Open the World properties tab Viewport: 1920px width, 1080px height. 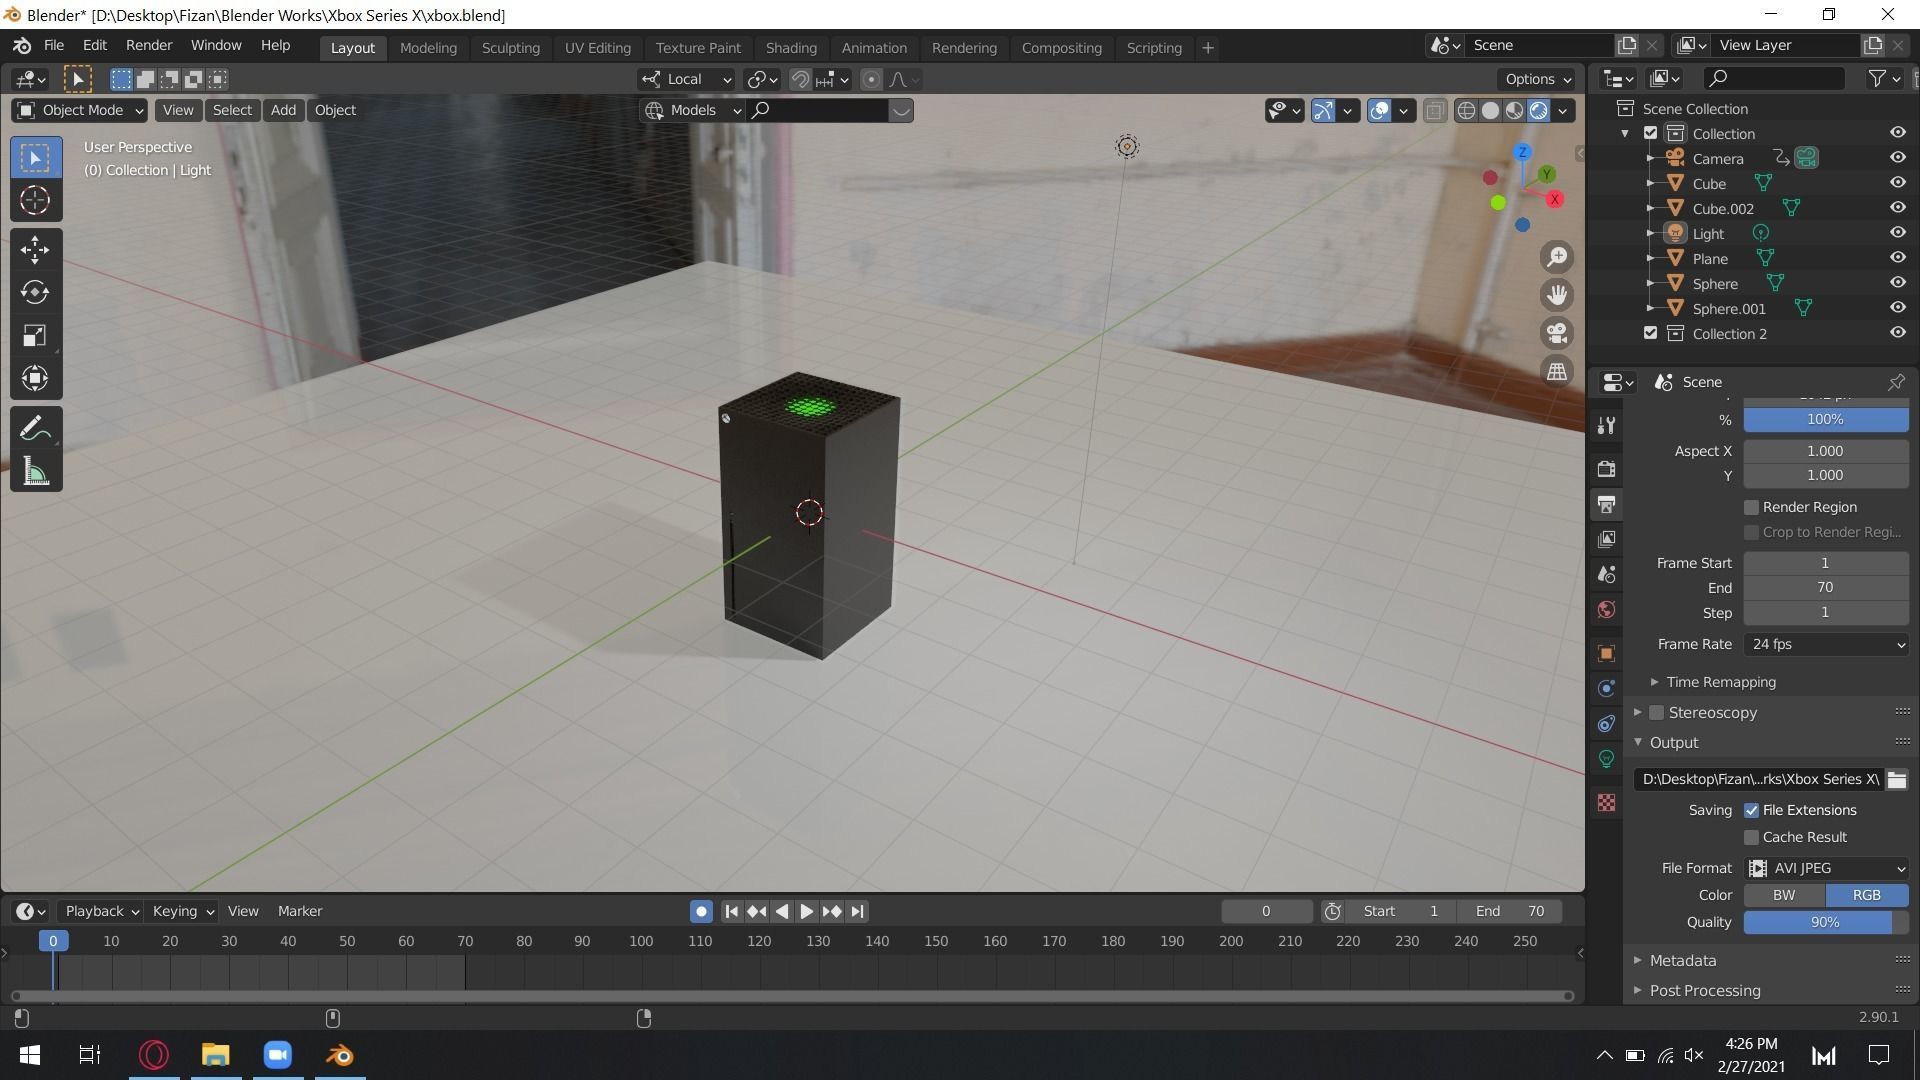point(1606,609)
